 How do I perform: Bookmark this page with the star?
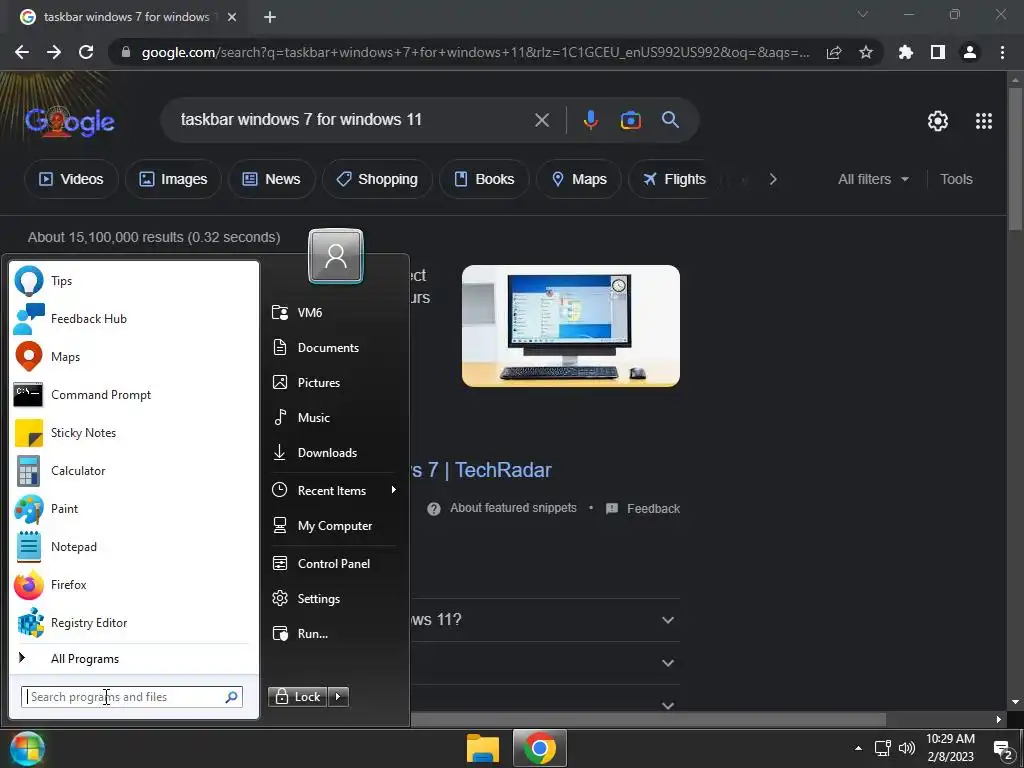pyautogui.click(x=866, y=52)
